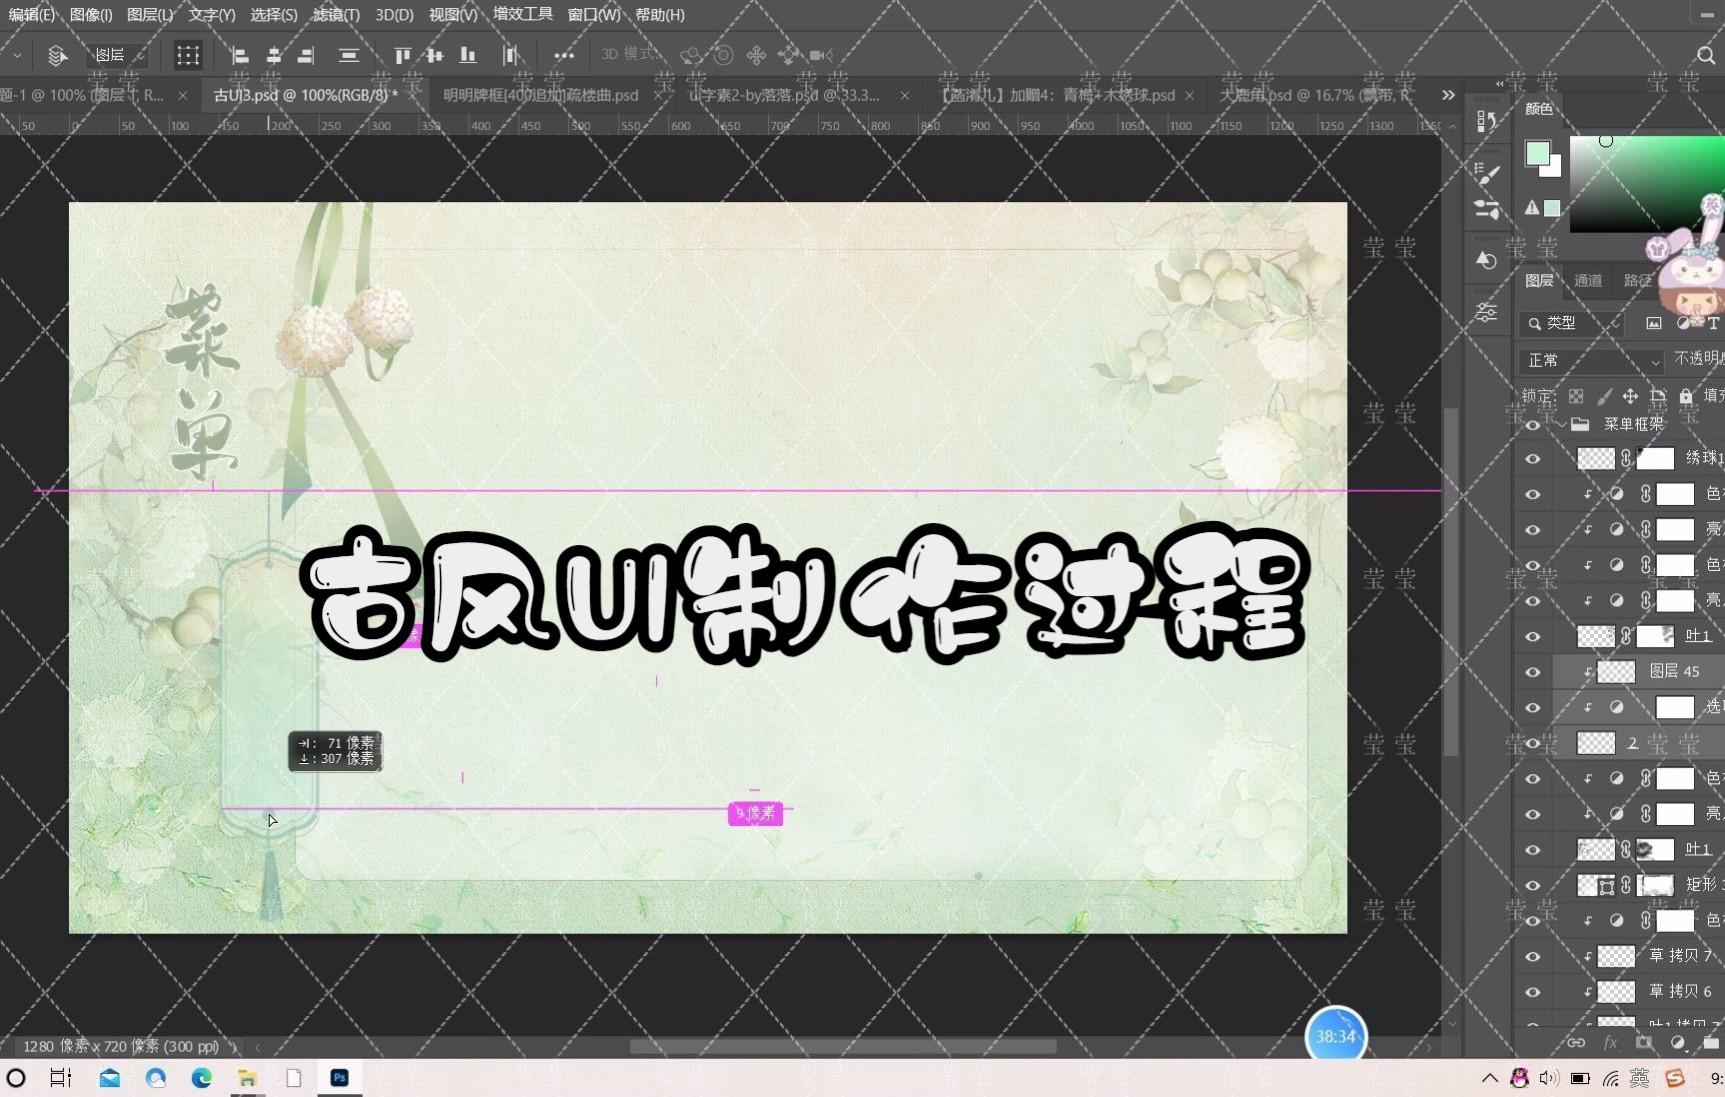Open the 正常 blend mode dropdown
1725x1097 pixels.
[x=1590, y=360]
